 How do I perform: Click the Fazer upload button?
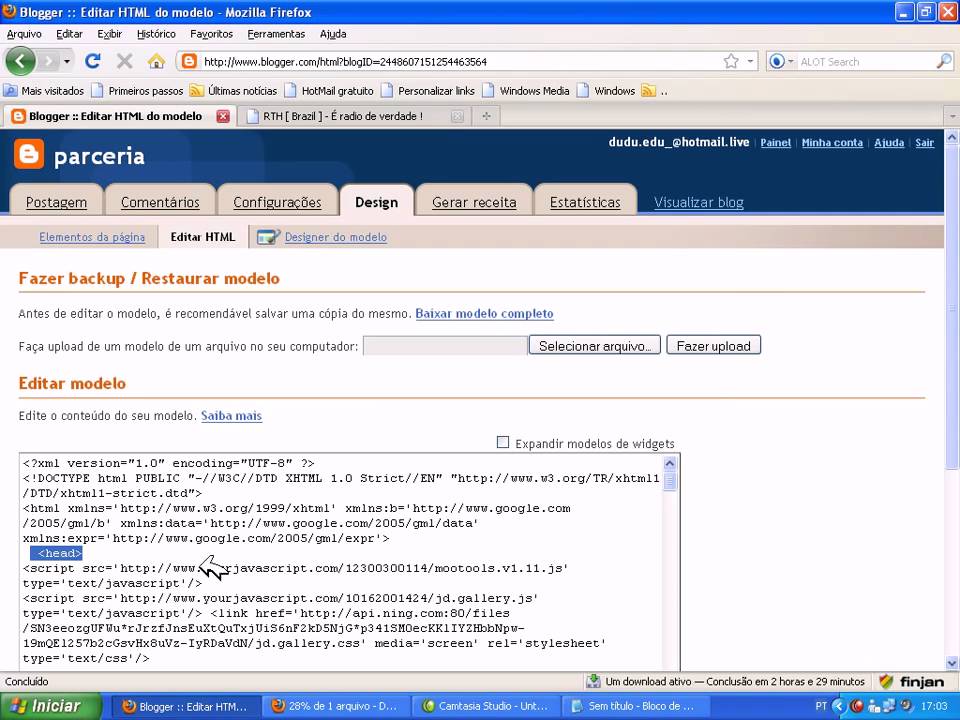point(713,345)
